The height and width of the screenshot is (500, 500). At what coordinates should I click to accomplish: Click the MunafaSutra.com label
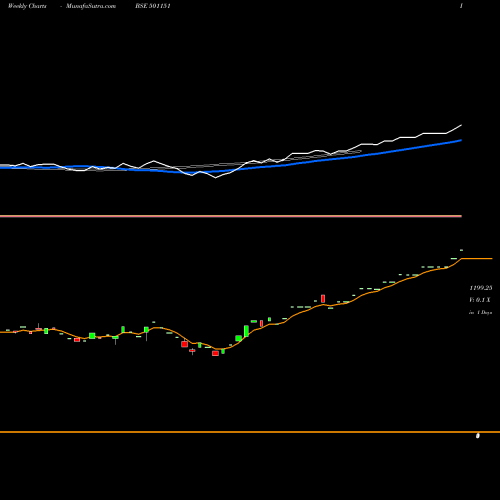pos(91,6)
